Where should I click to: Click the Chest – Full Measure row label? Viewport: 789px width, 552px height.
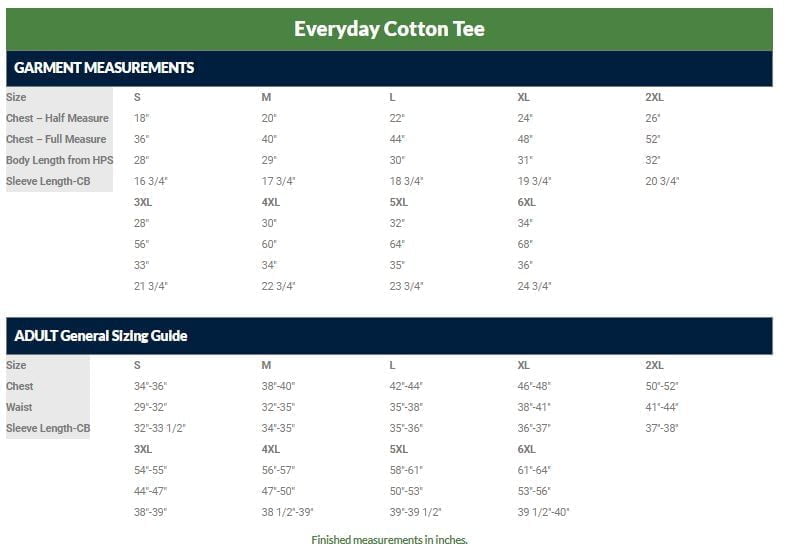tap(56, 139)
